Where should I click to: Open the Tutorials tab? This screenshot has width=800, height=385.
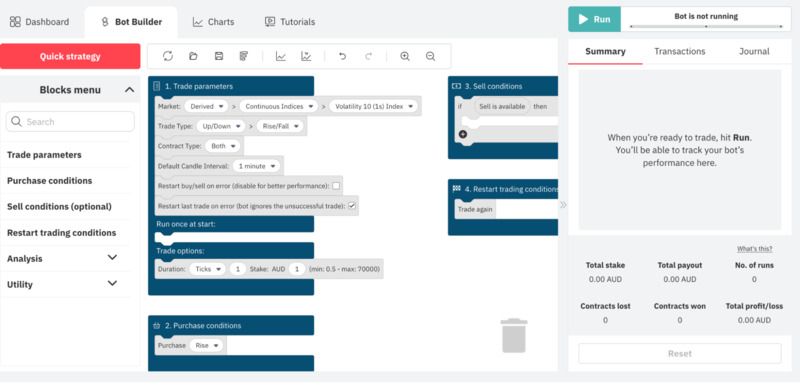coord(290,22)
